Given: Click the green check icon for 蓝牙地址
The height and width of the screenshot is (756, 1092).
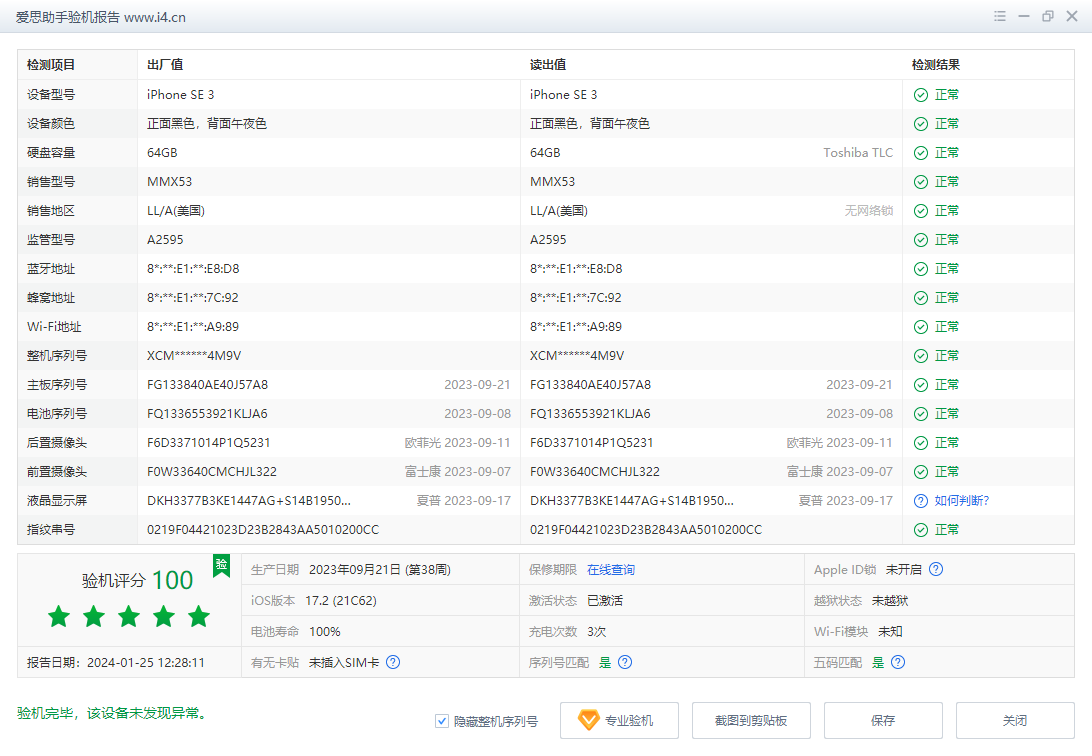Looking at the screenshot, I should point(921,269).
